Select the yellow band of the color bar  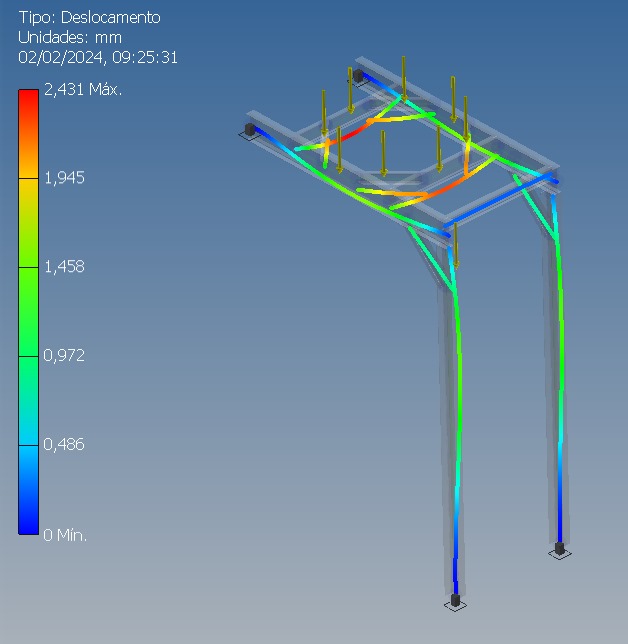pyautogui.click(x=29, y=200)
